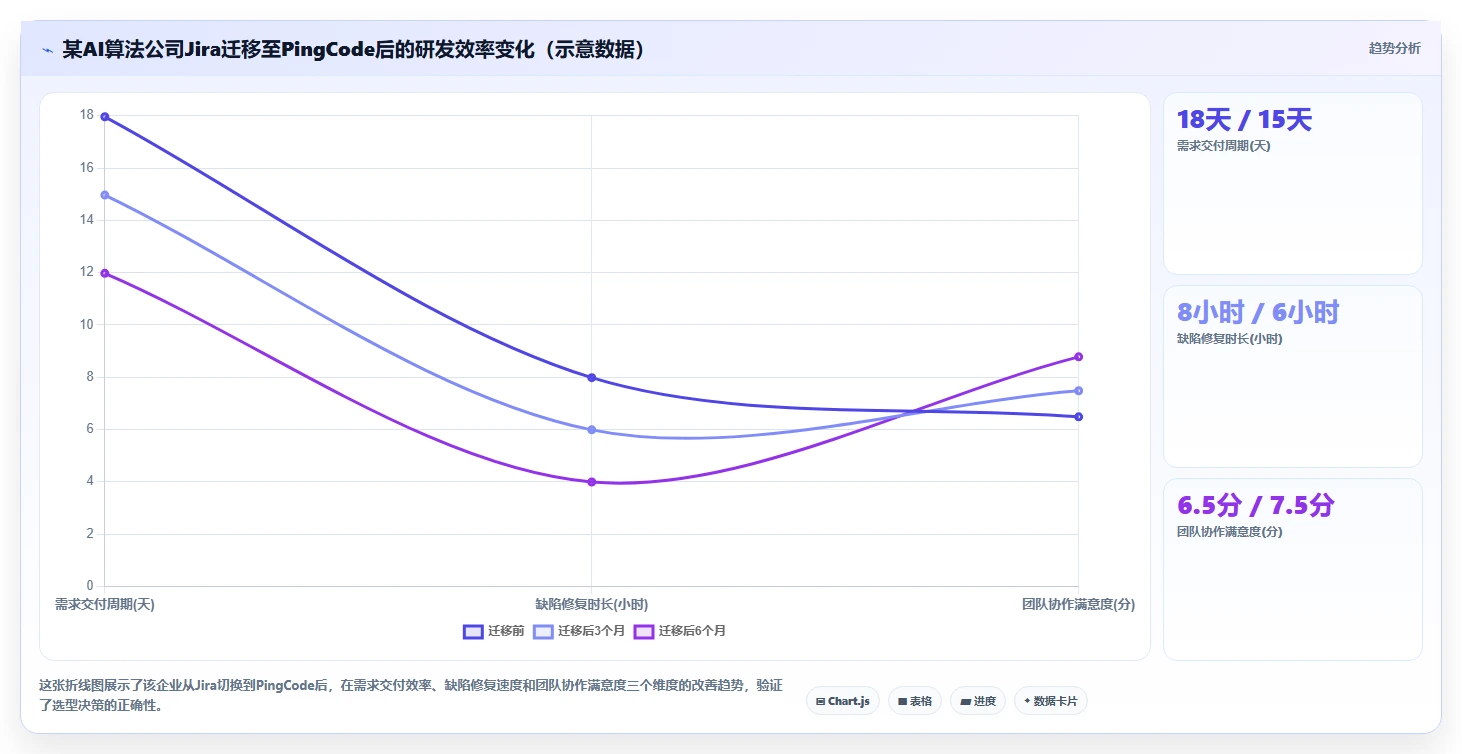Click the lightning icon beside the title

[47, 50]
